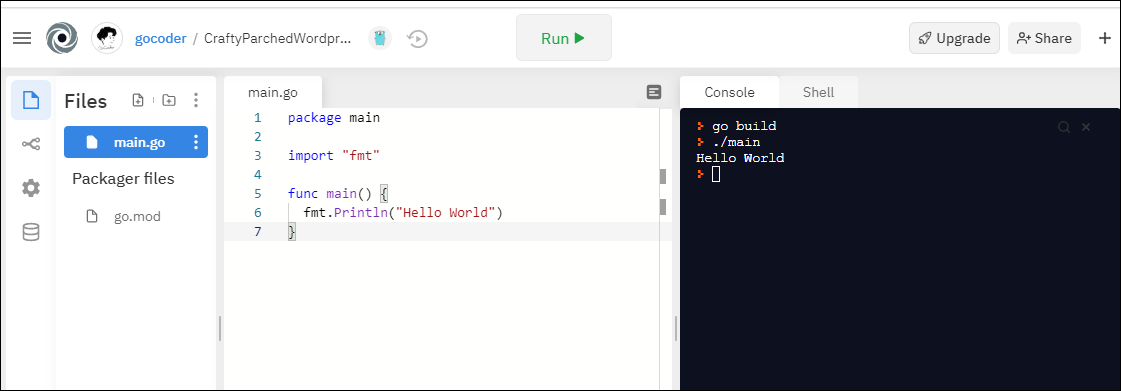Switch to the Console tab
The width and height of the screenshot is (1121, 391).
(x=729, y=92)
